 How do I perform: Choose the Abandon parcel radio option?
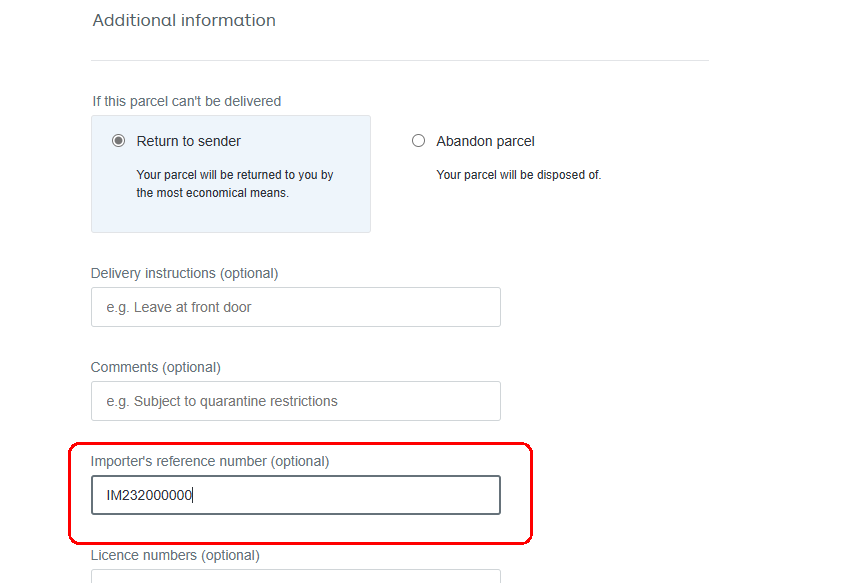[x=419, y=141]
